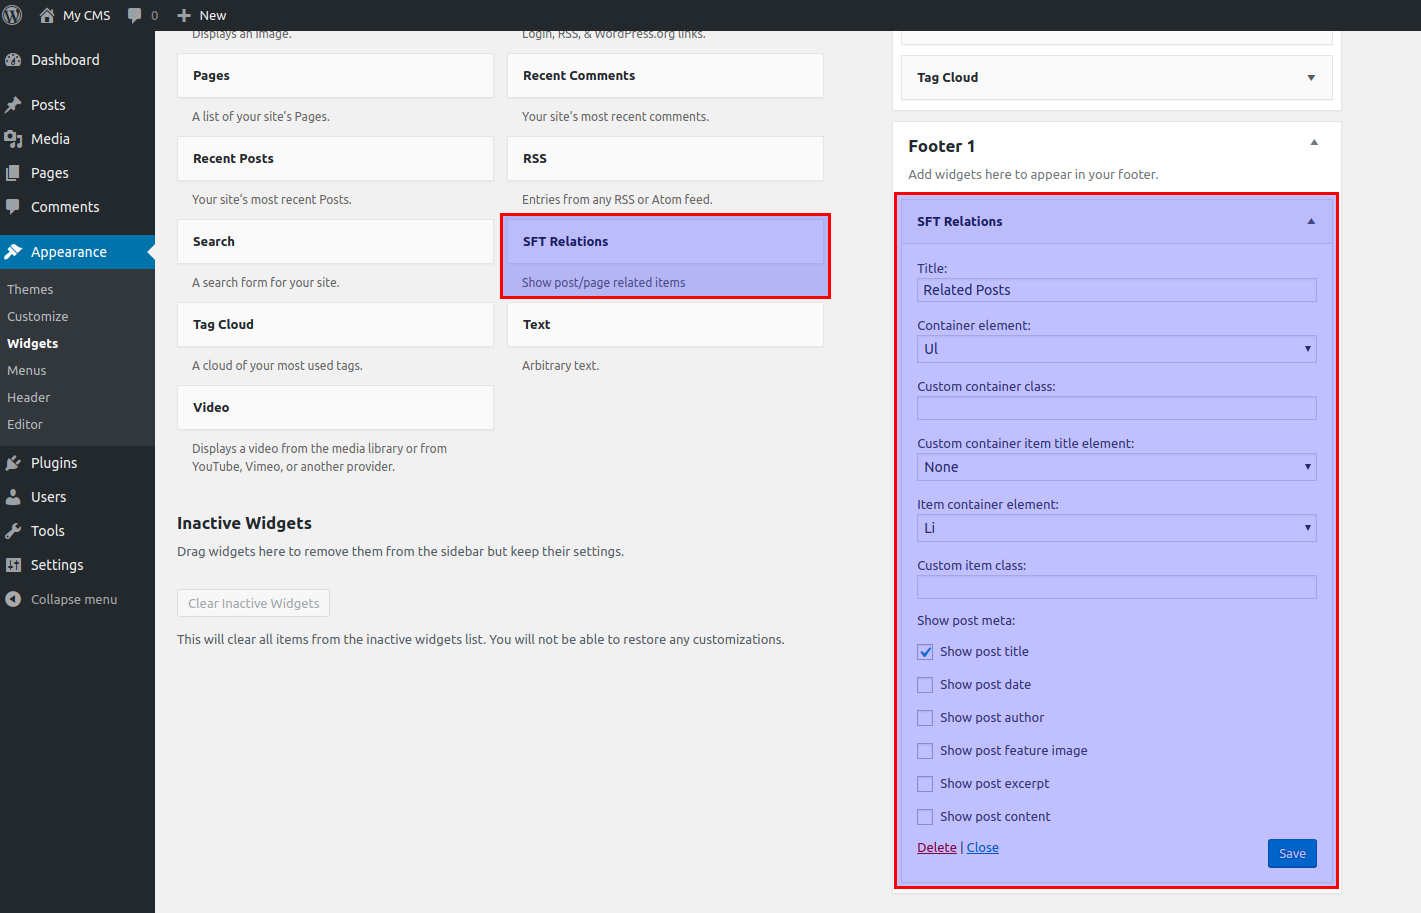
Task: Expand the Tag Cloud sidebar widget
Action: tap(1311, 78)
